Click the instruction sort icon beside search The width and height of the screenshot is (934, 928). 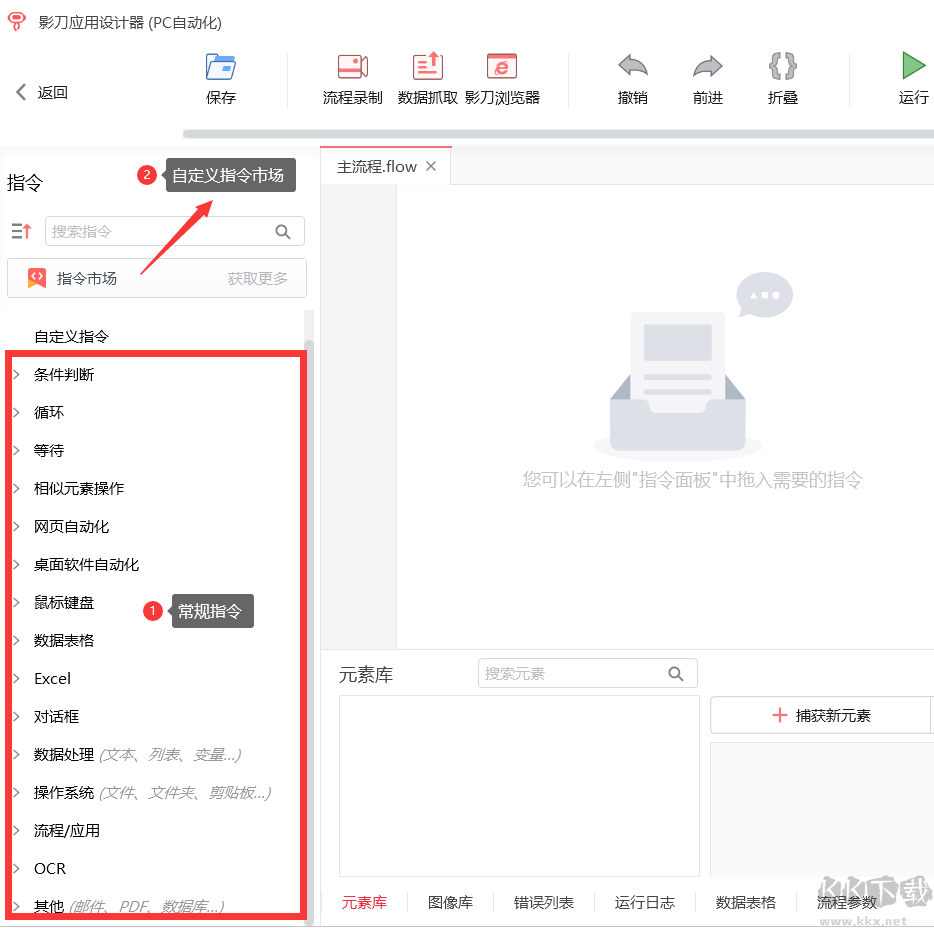pos(21,231)
